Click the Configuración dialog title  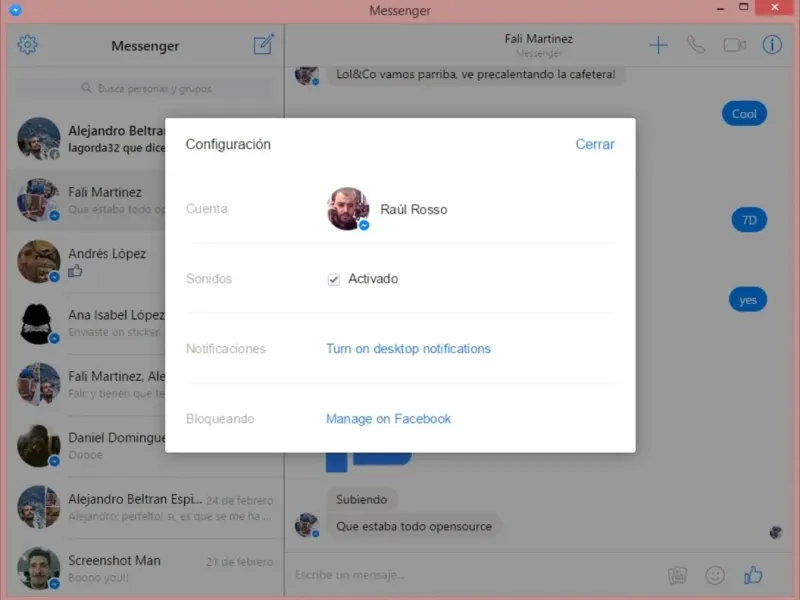[x=228, y=144]
